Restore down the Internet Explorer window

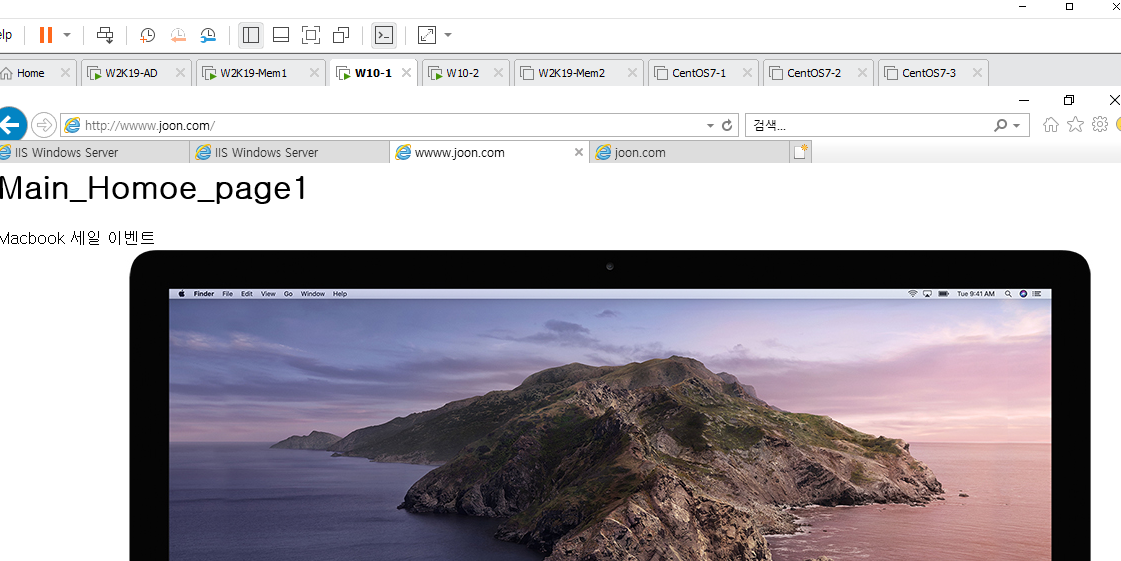1069,100
